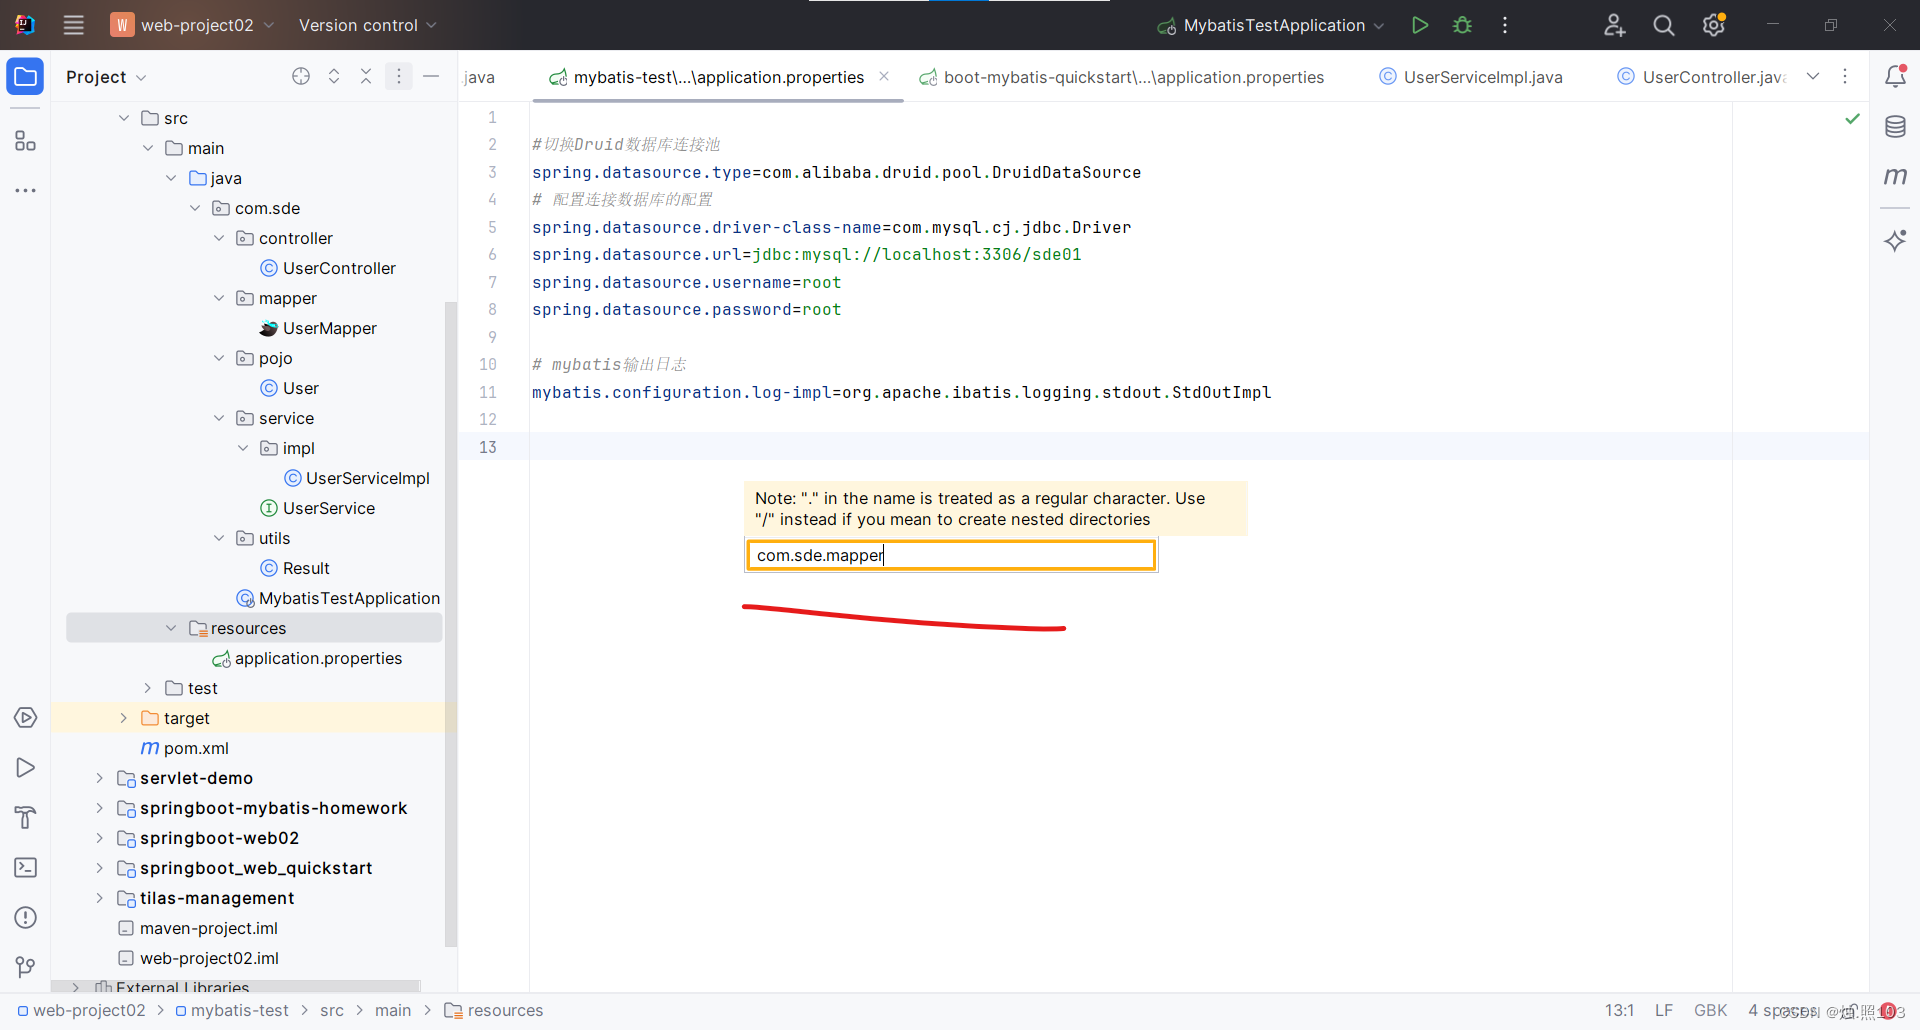
Task: Open MybatisTestApplication run configuration dropdown
Action: [x=1270, y=25]
